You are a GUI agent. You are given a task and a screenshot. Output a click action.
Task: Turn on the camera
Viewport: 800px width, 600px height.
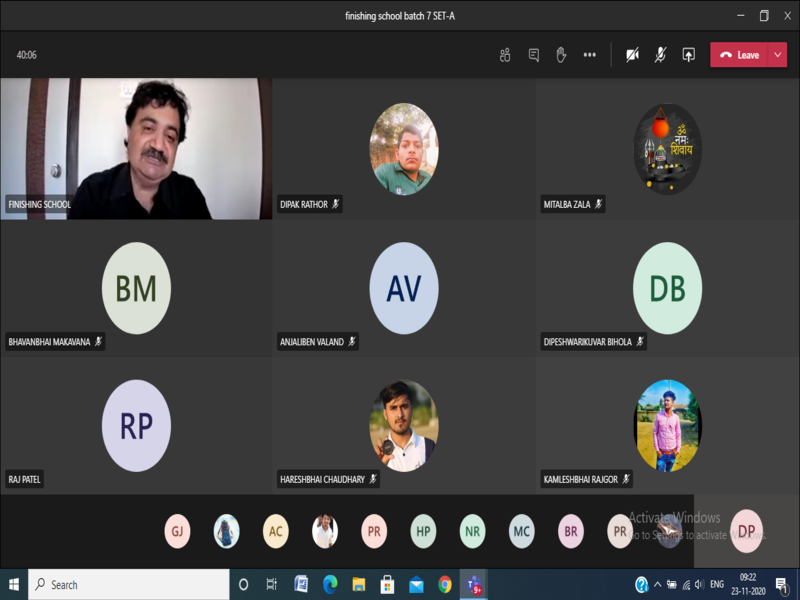[x=632, y=55]
